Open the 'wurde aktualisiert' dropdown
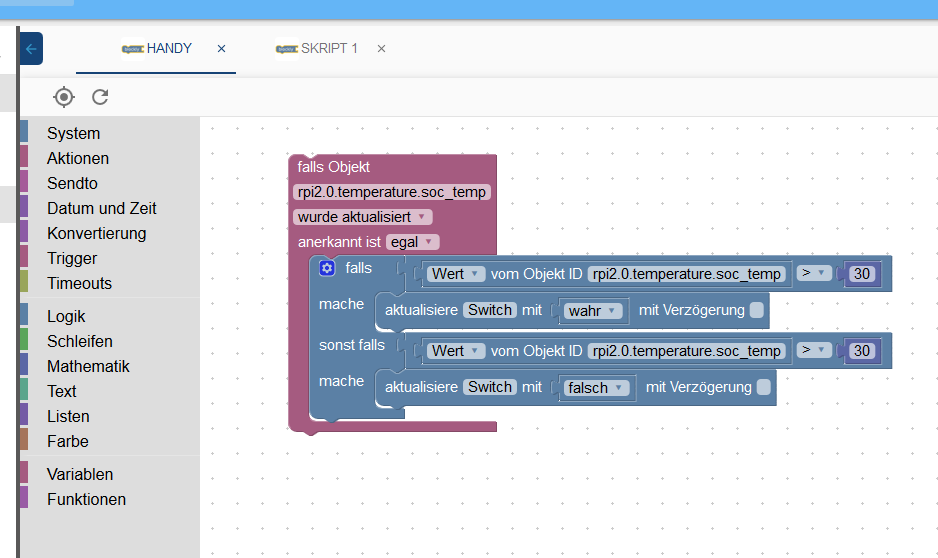 pos(363,217)
